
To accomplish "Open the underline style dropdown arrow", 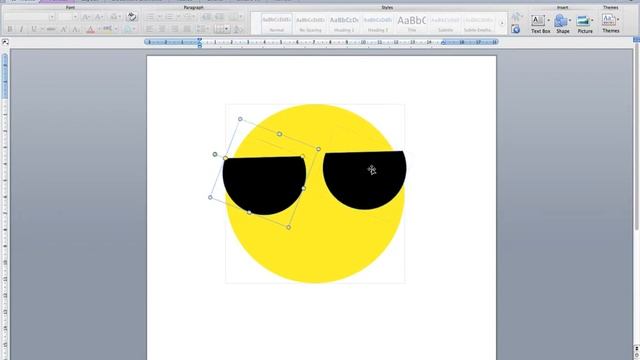I will click(x=41, y=29).
